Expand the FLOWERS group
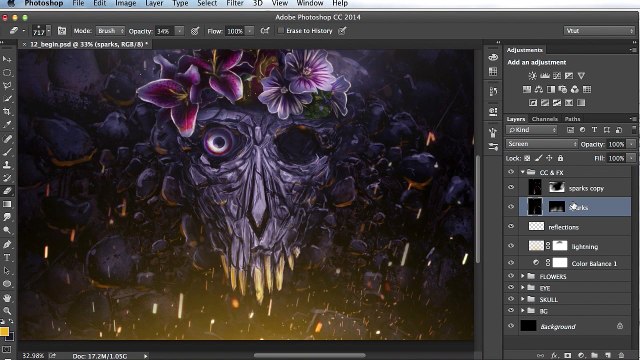This screenshot has height=360, width=640. point(522,276)
